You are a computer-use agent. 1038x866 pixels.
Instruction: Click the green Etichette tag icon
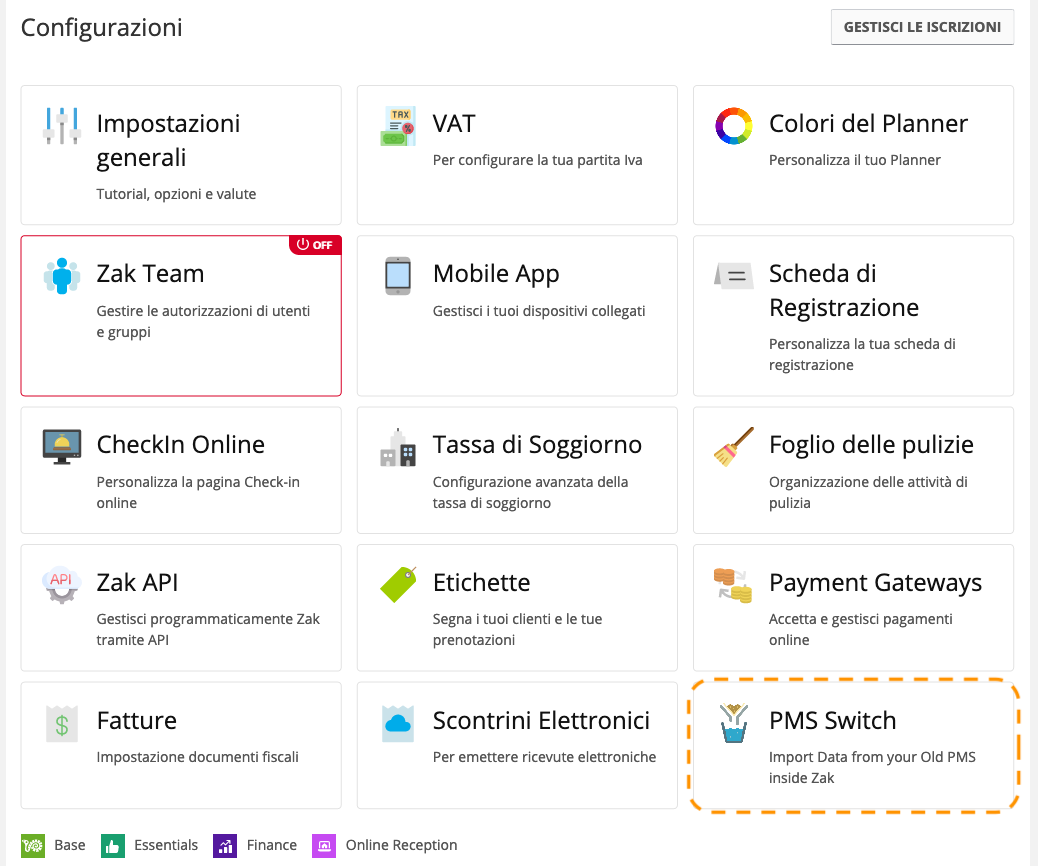(398, 585)
